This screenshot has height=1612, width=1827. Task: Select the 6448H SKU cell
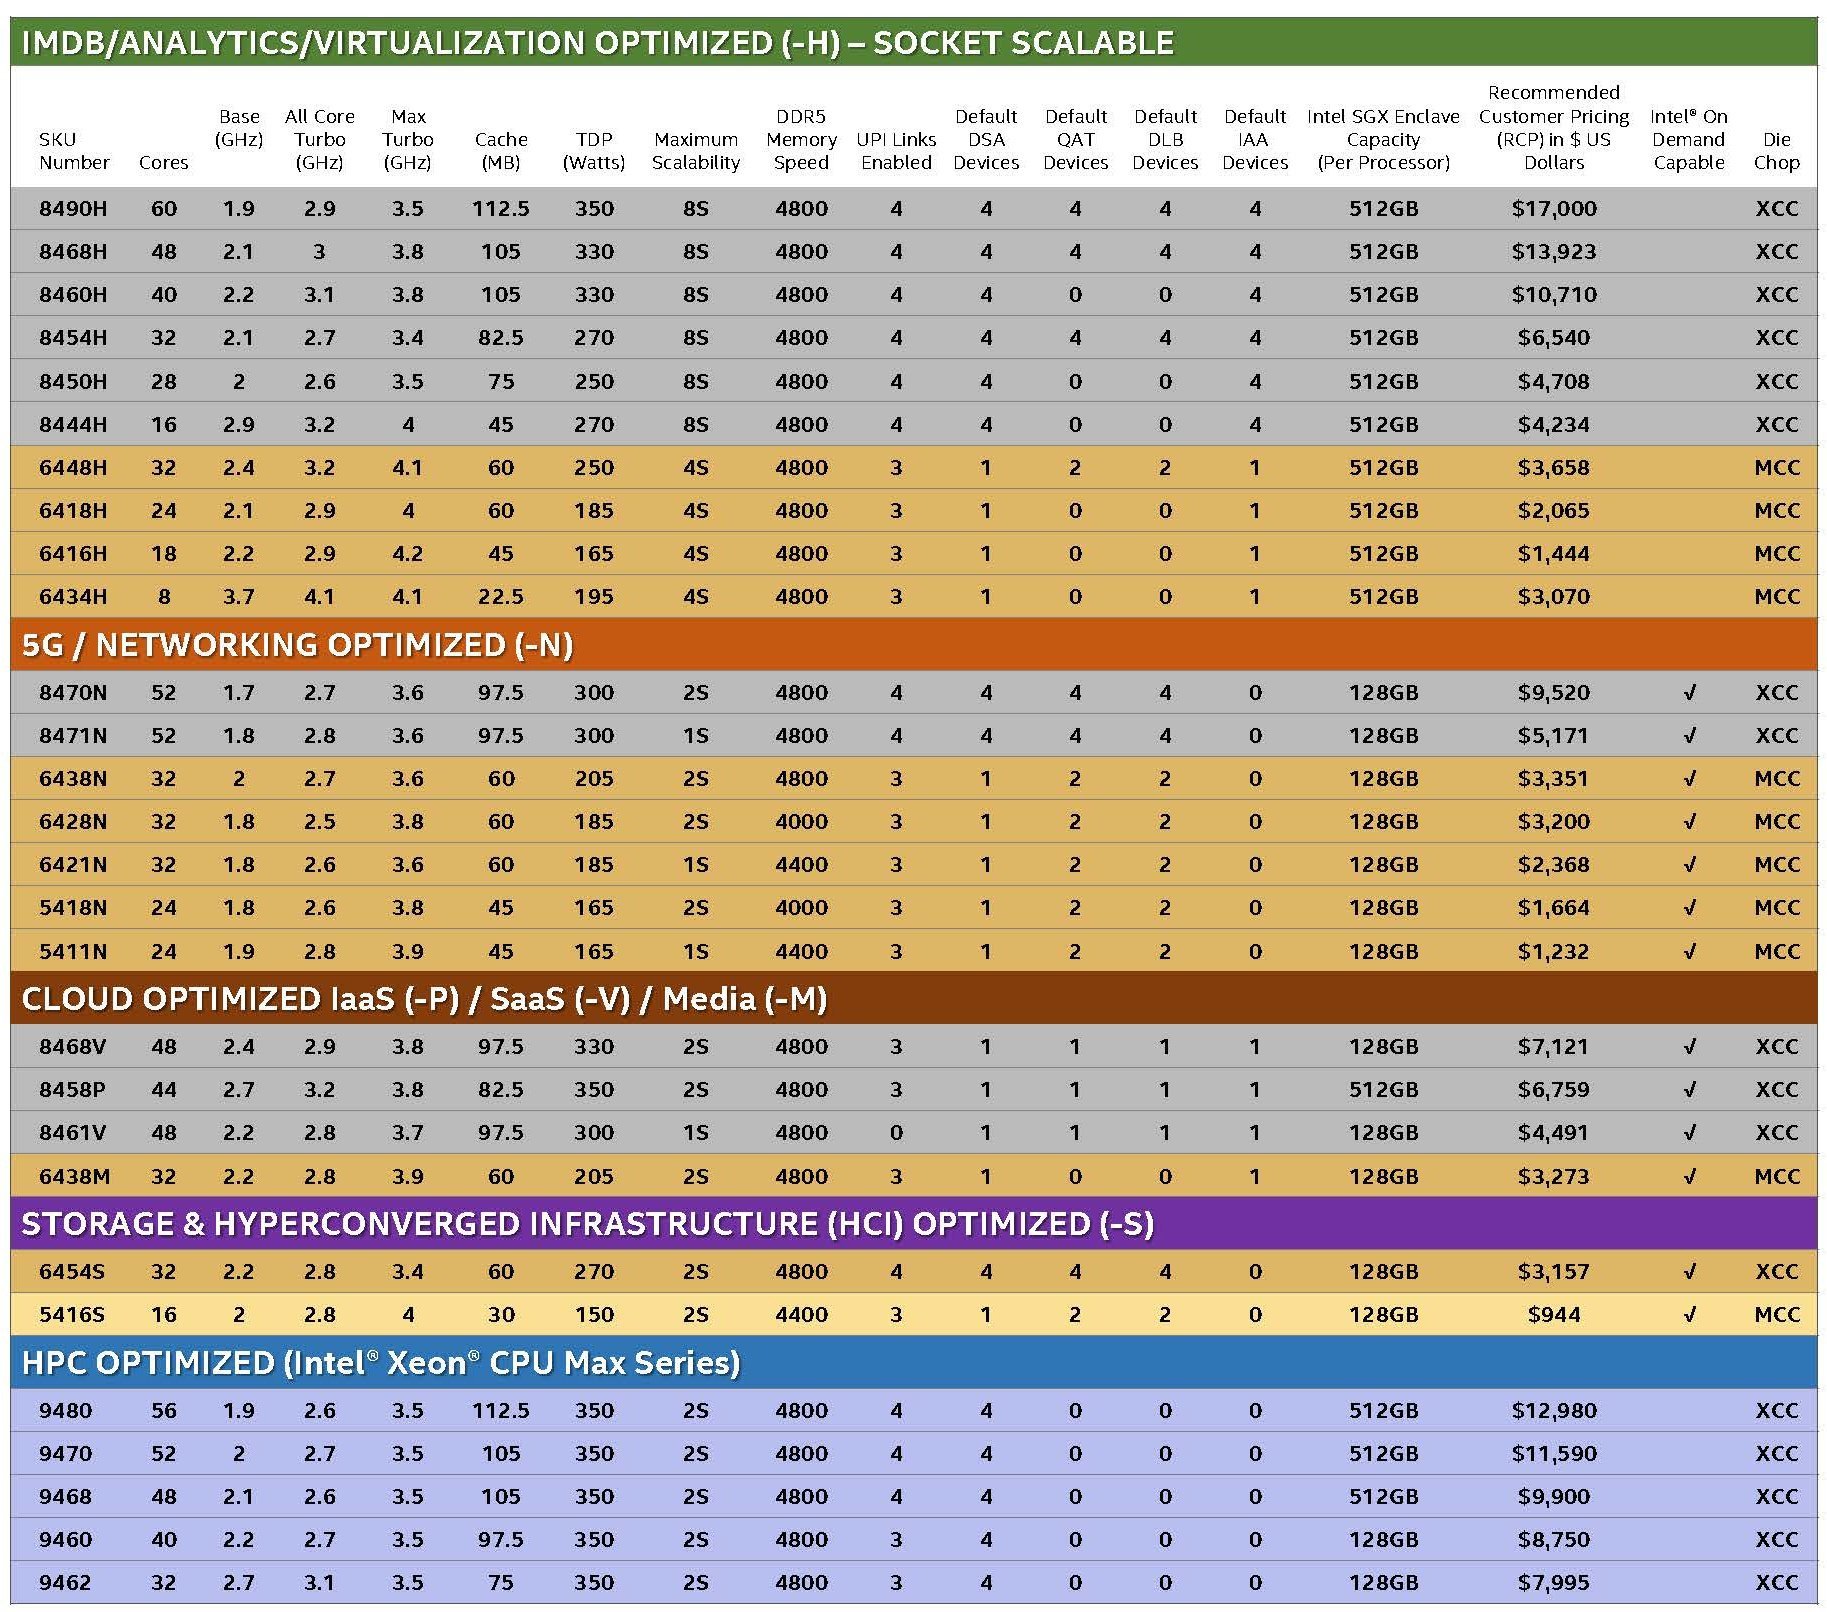tap(73, 467)
